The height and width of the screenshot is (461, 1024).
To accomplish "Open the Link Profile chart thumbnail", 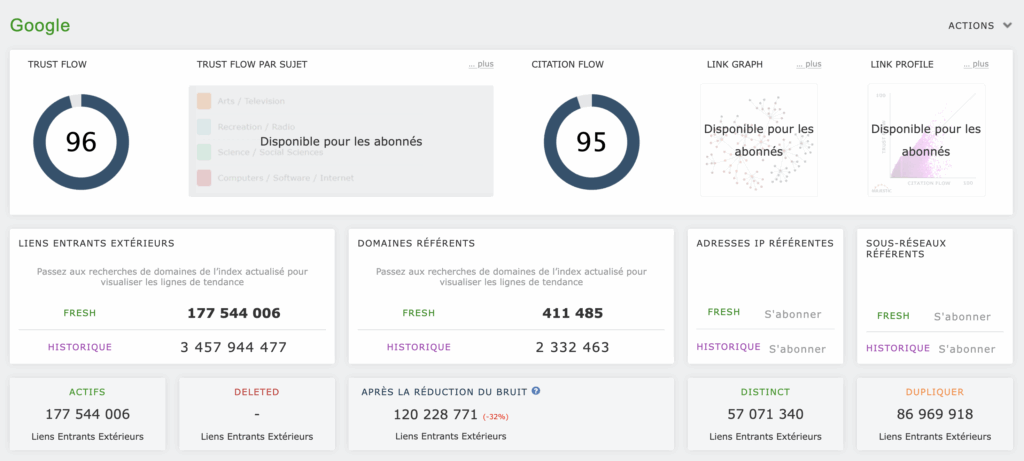I will (x=926, y=140).
